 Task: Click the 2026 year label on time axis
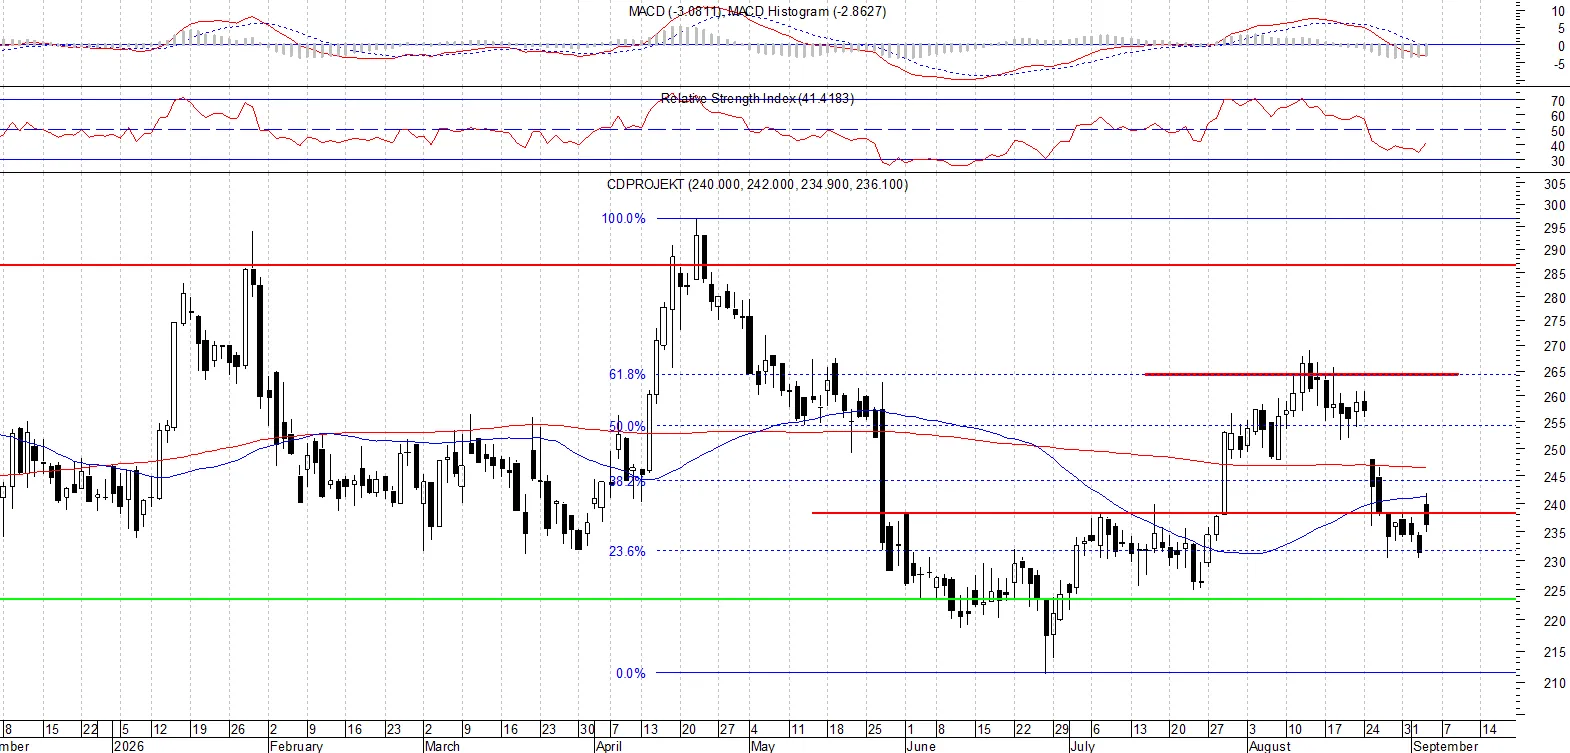129,746
